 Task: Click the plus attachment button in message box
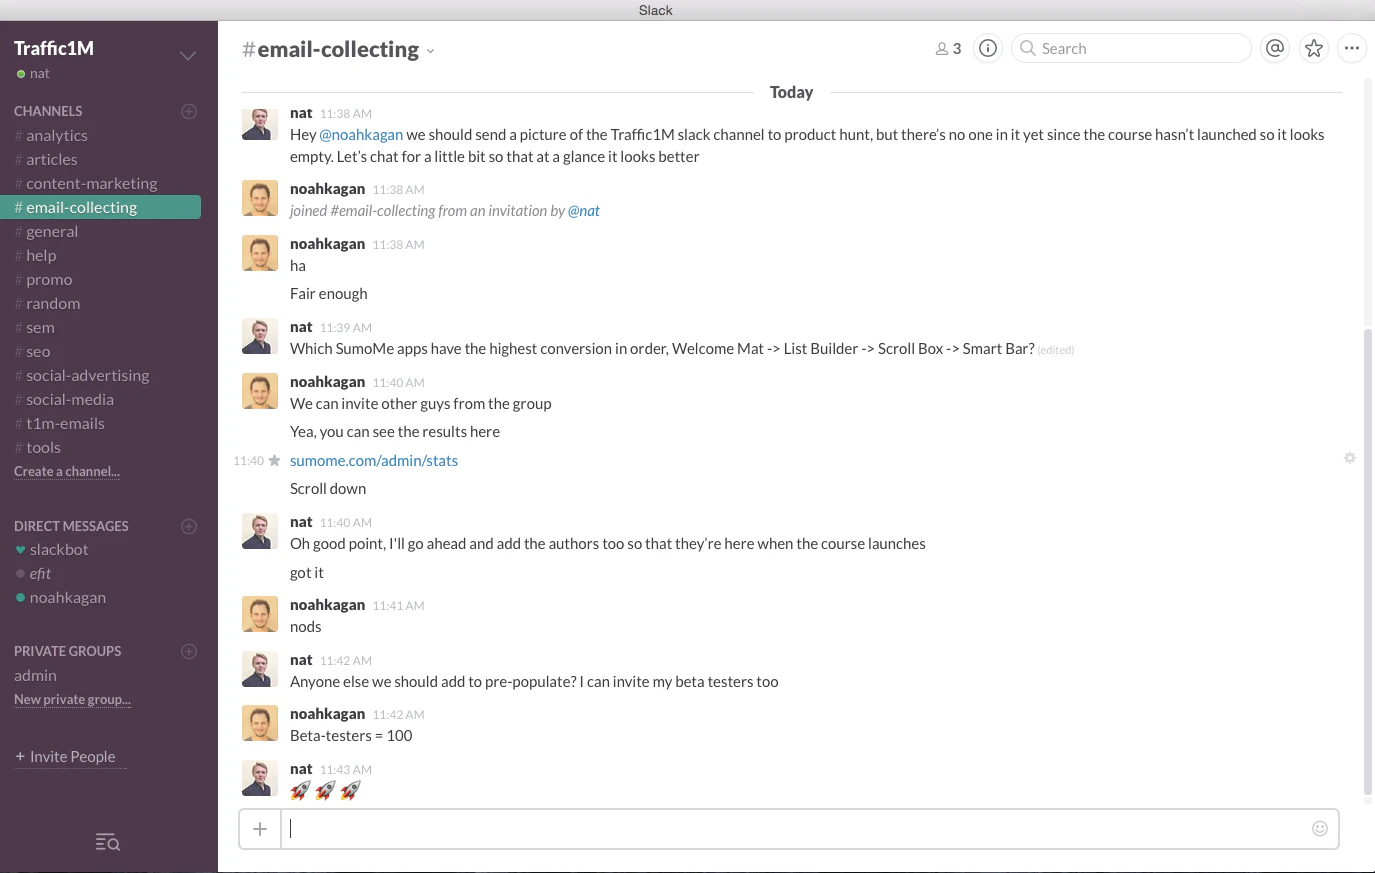click(x=260, y=828)
